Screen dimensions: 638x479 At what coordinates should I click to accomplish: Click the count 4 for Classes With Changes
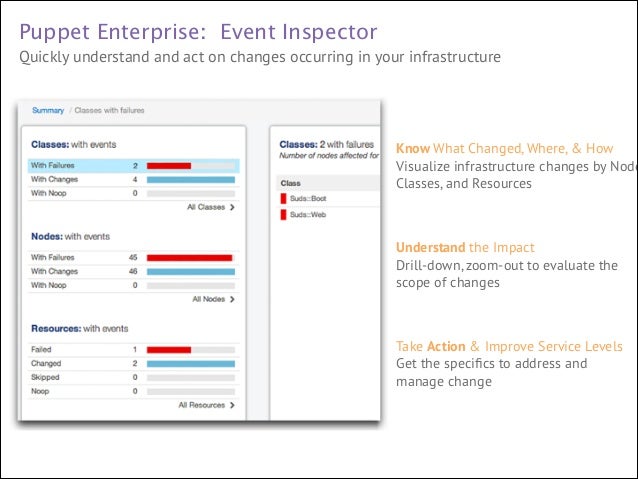pos(135,179)
